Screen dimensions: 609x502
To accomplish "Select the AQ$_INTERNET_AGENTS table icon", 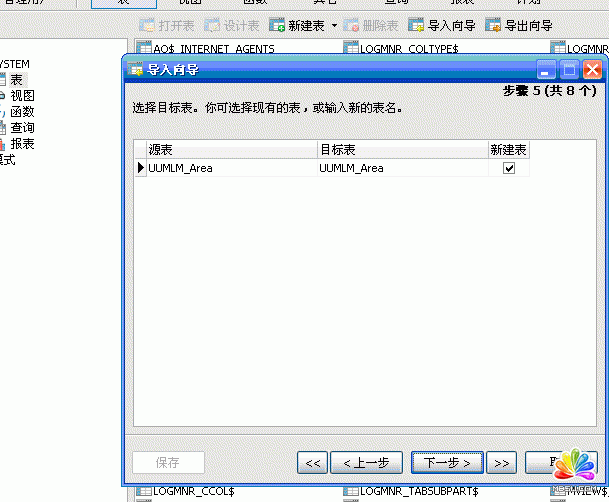I will (x=143, y=48).
